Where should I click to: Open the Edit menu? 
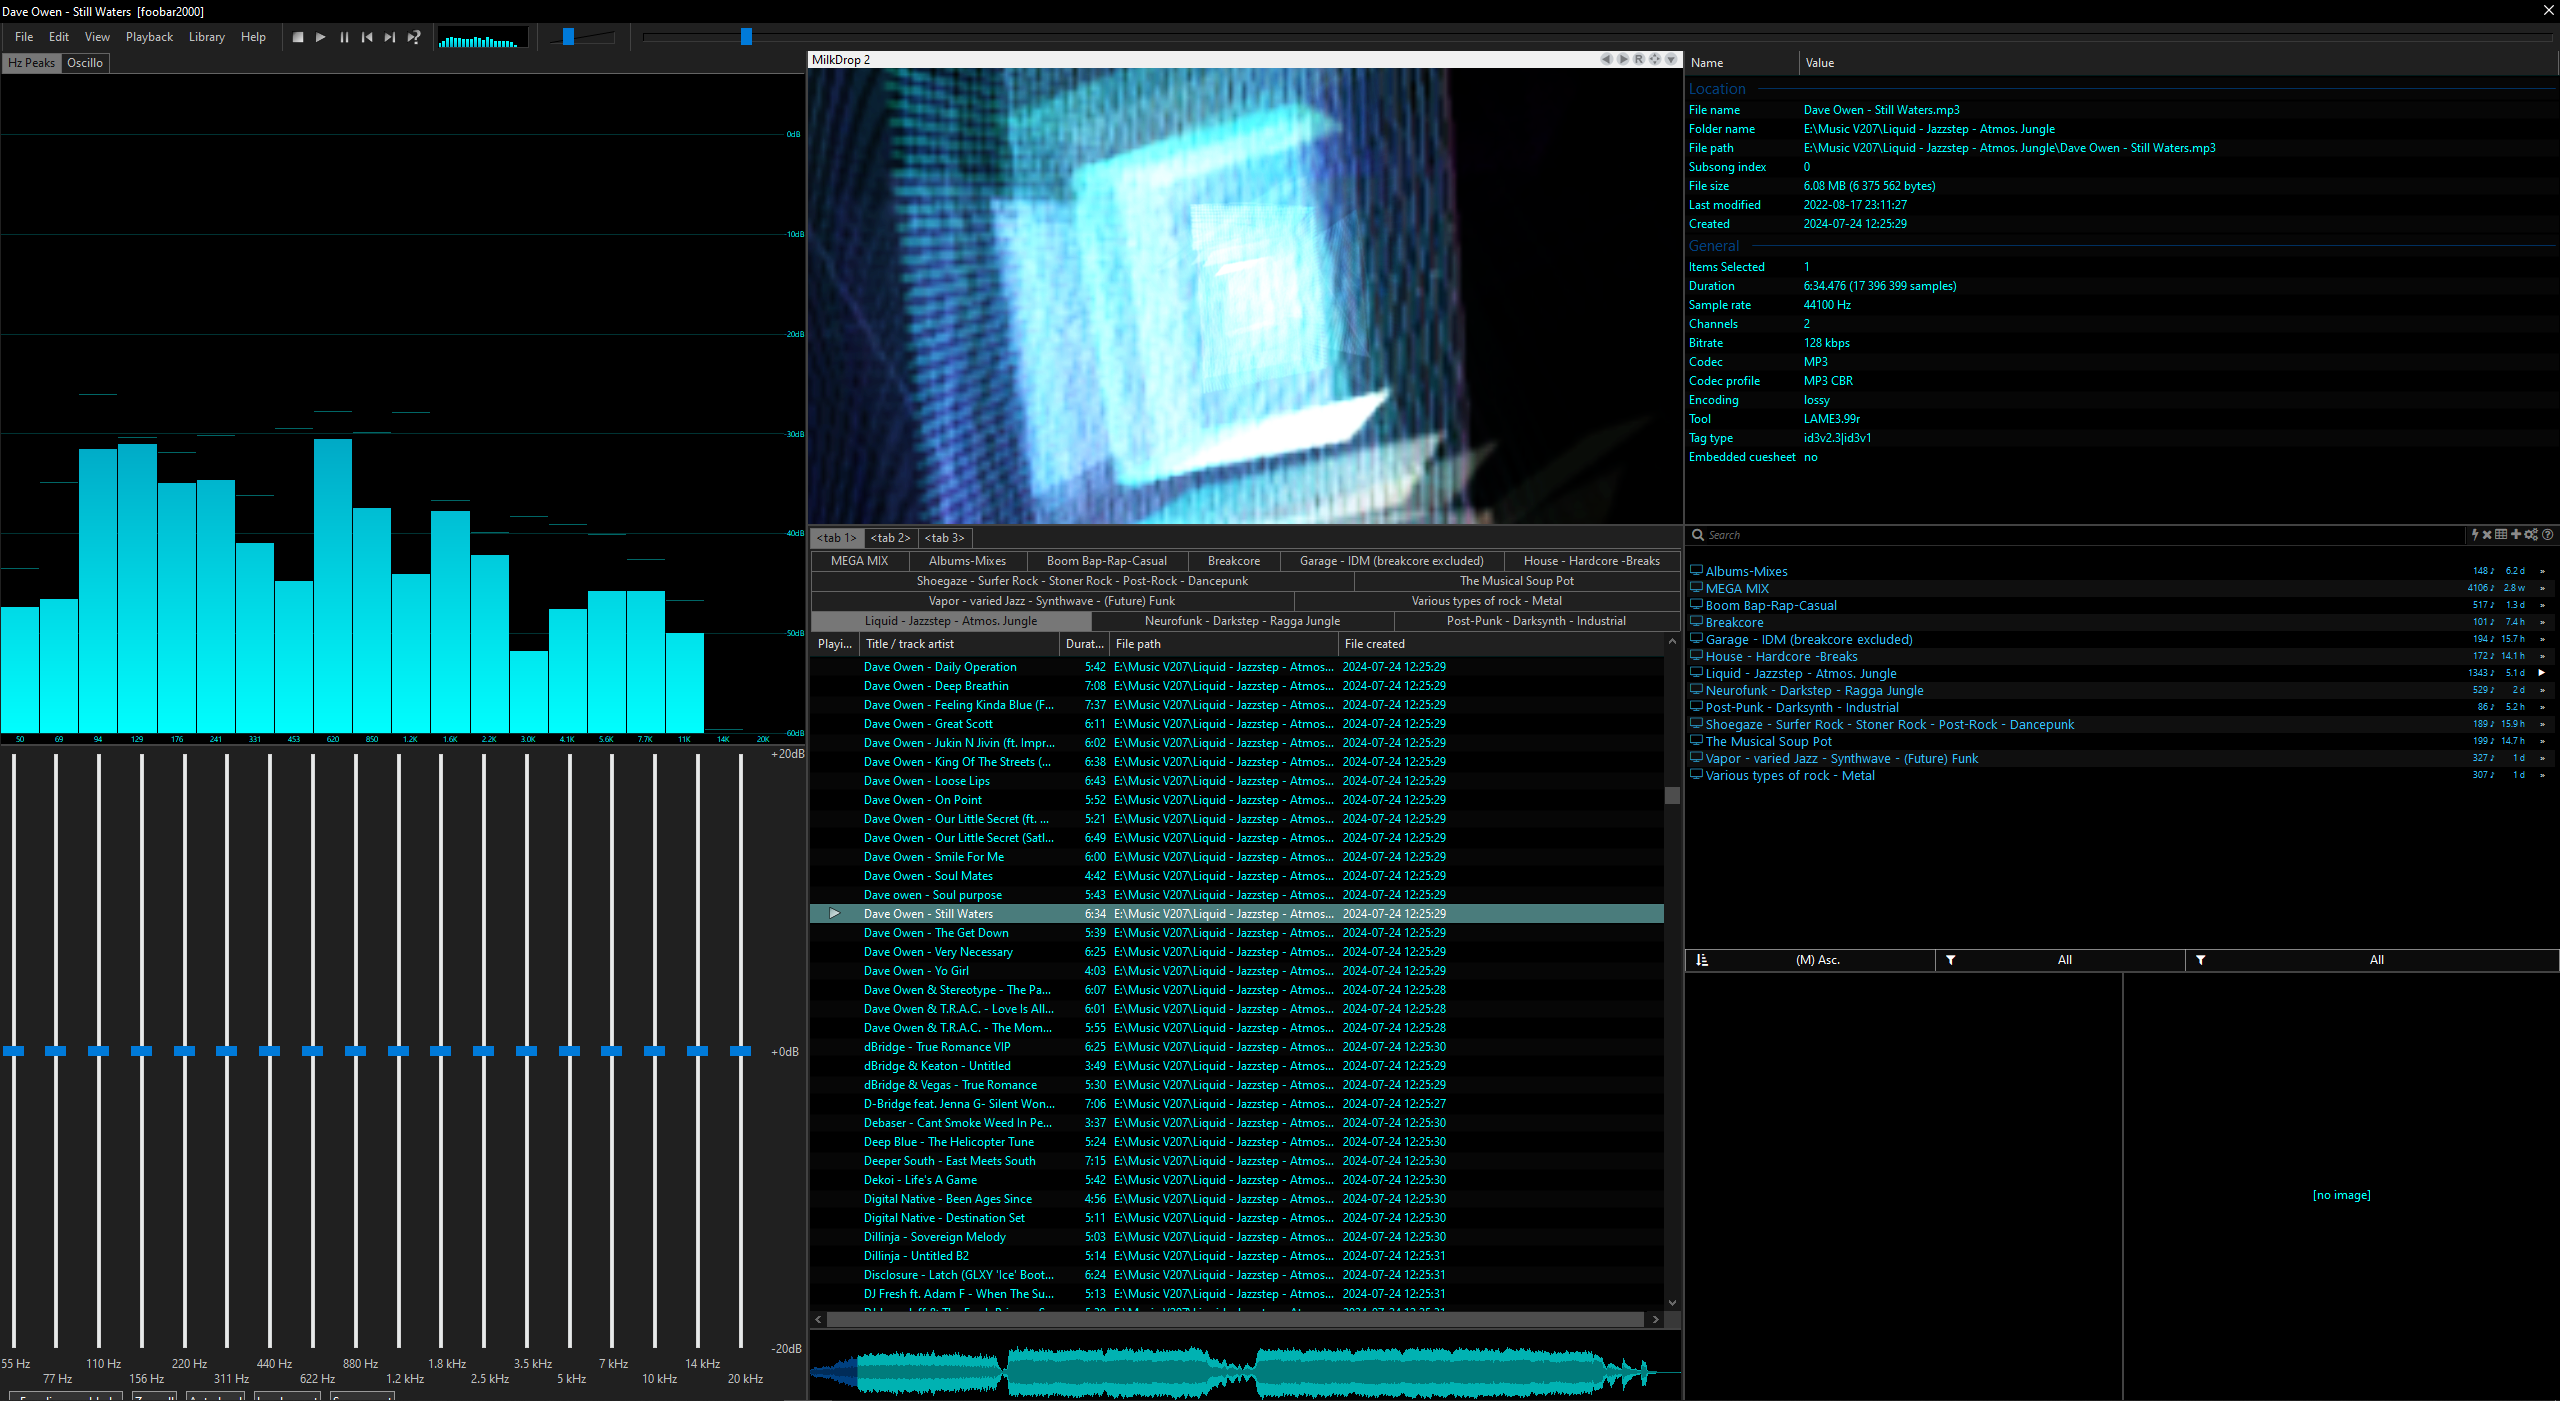click(x=59, y=37)
